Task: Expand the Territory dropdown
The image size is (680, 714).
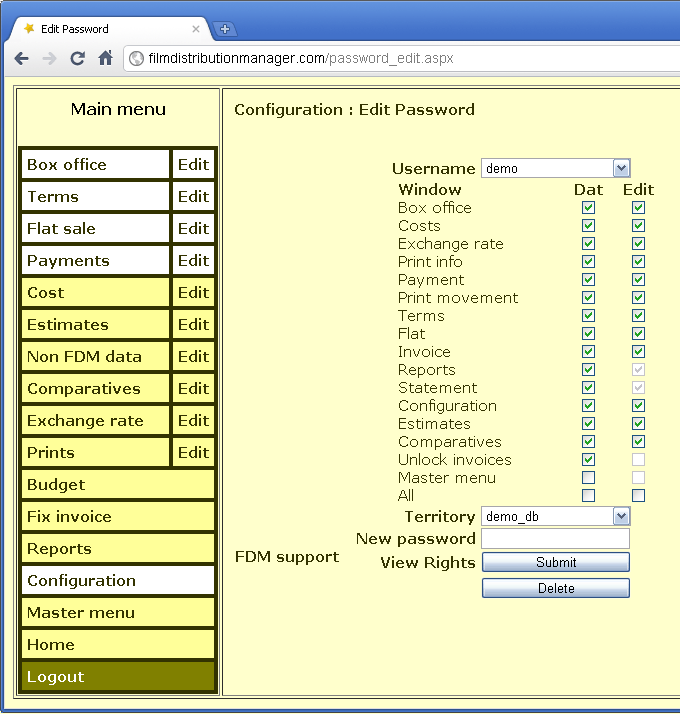Action: click(620, 517)
